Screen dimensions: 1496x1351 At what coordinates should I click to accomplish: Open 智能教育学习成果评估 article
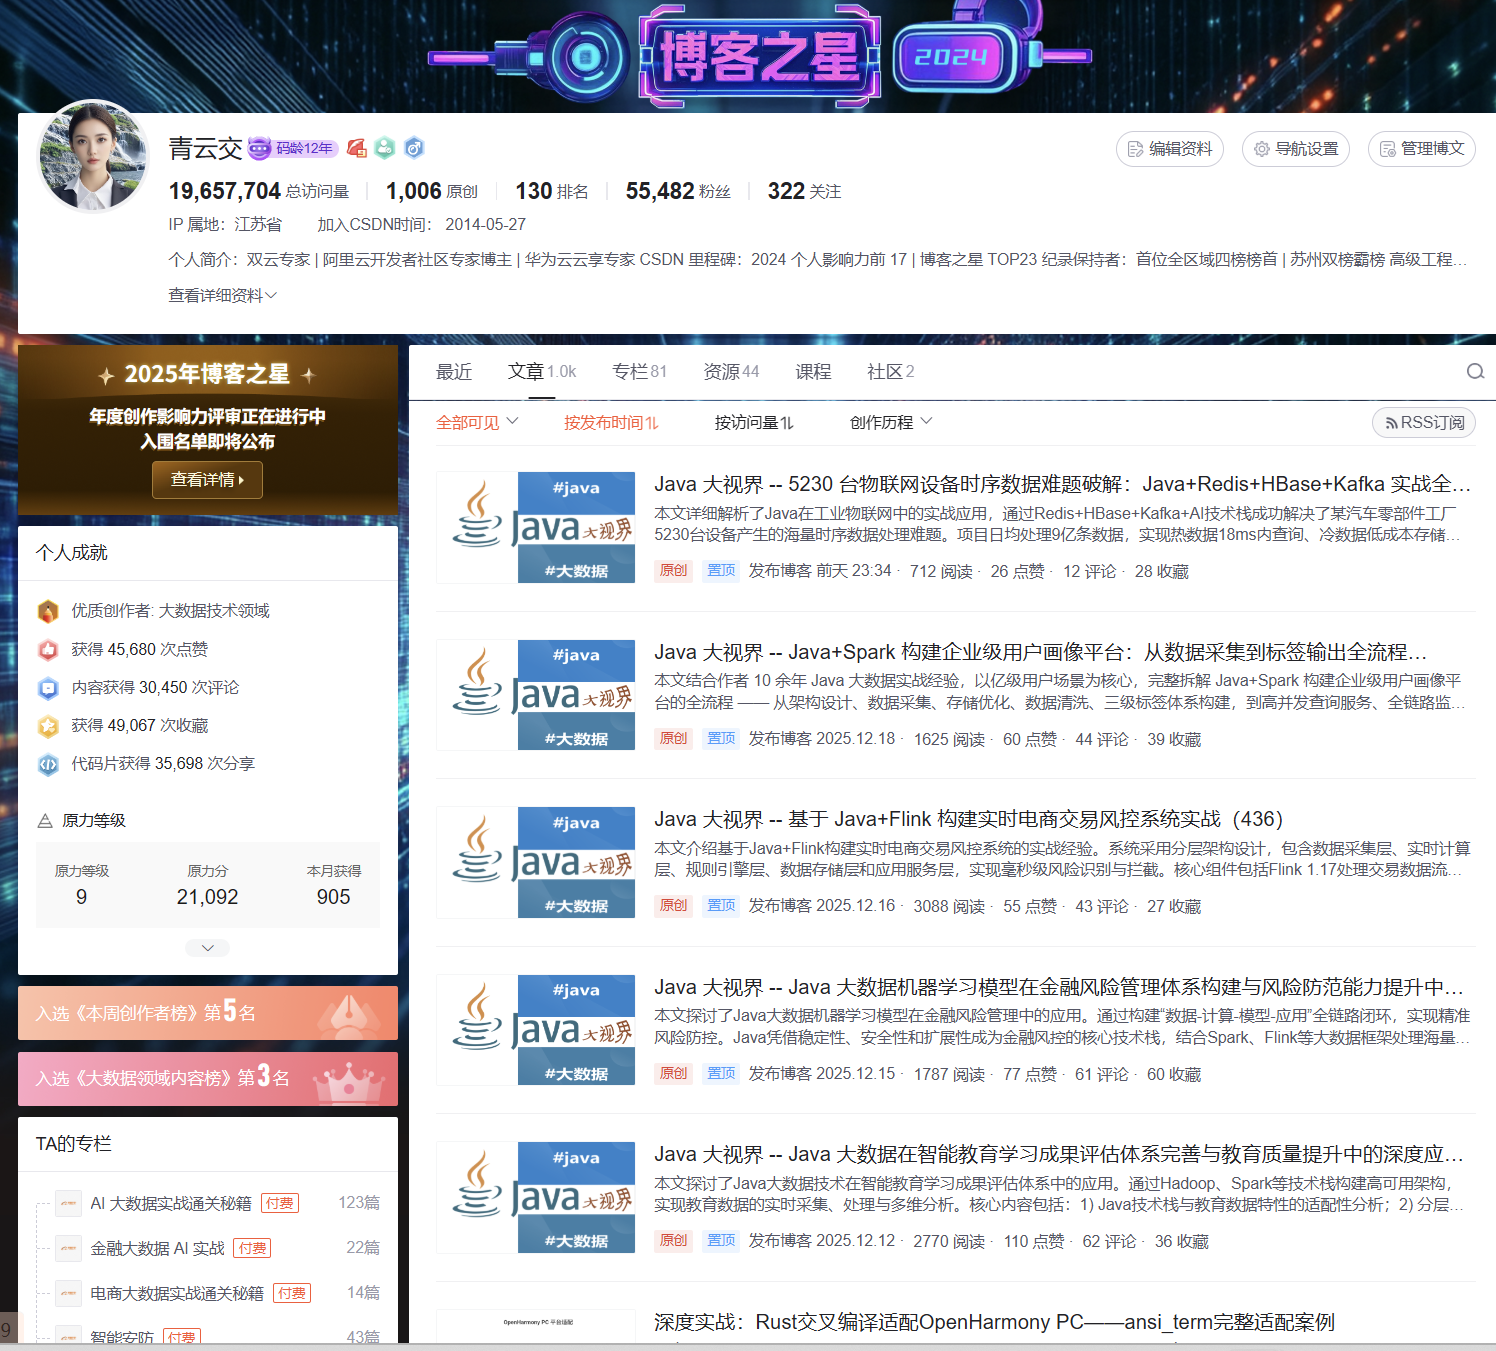[1059, 1154]
